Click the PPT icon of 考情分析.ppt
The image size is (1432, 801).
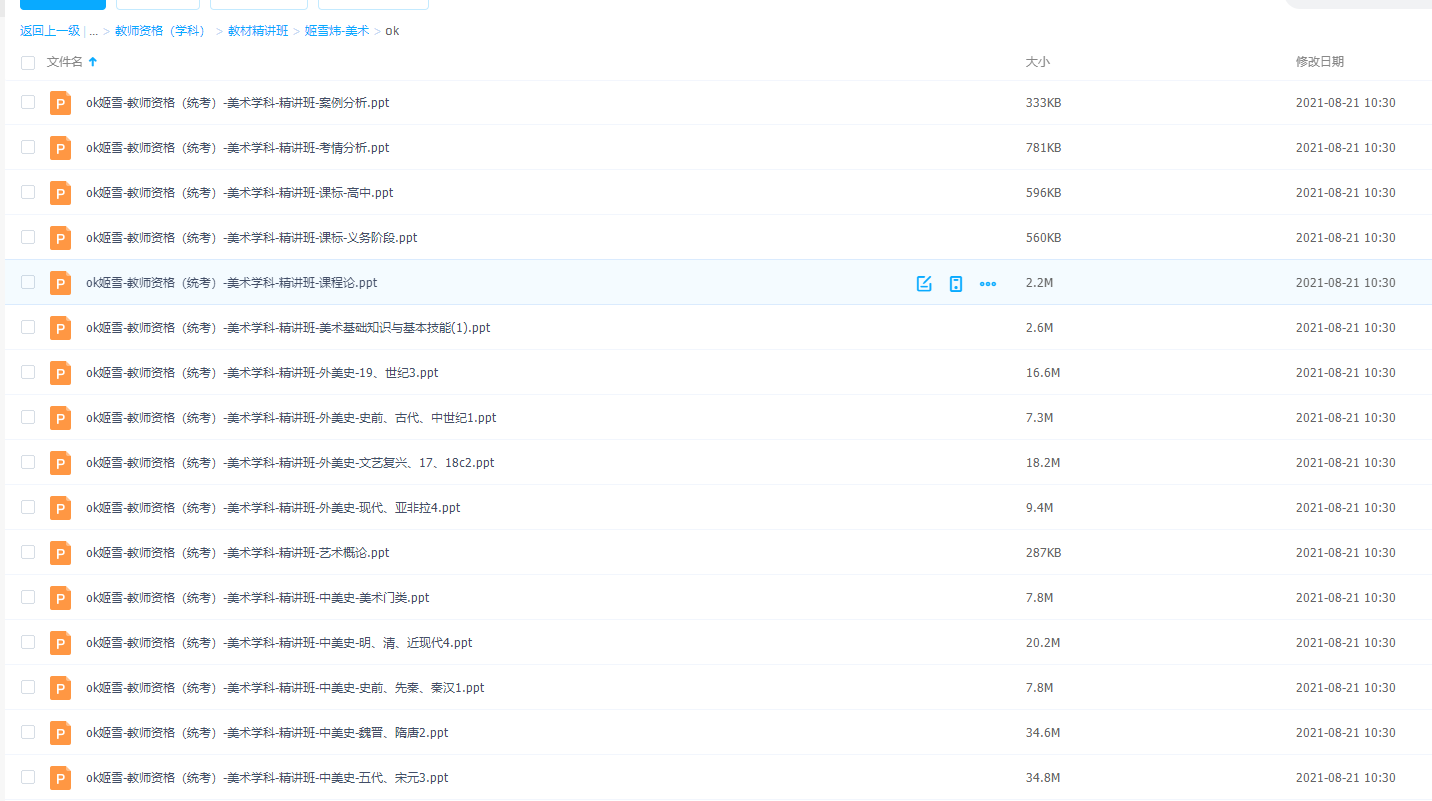click(61, 148)
